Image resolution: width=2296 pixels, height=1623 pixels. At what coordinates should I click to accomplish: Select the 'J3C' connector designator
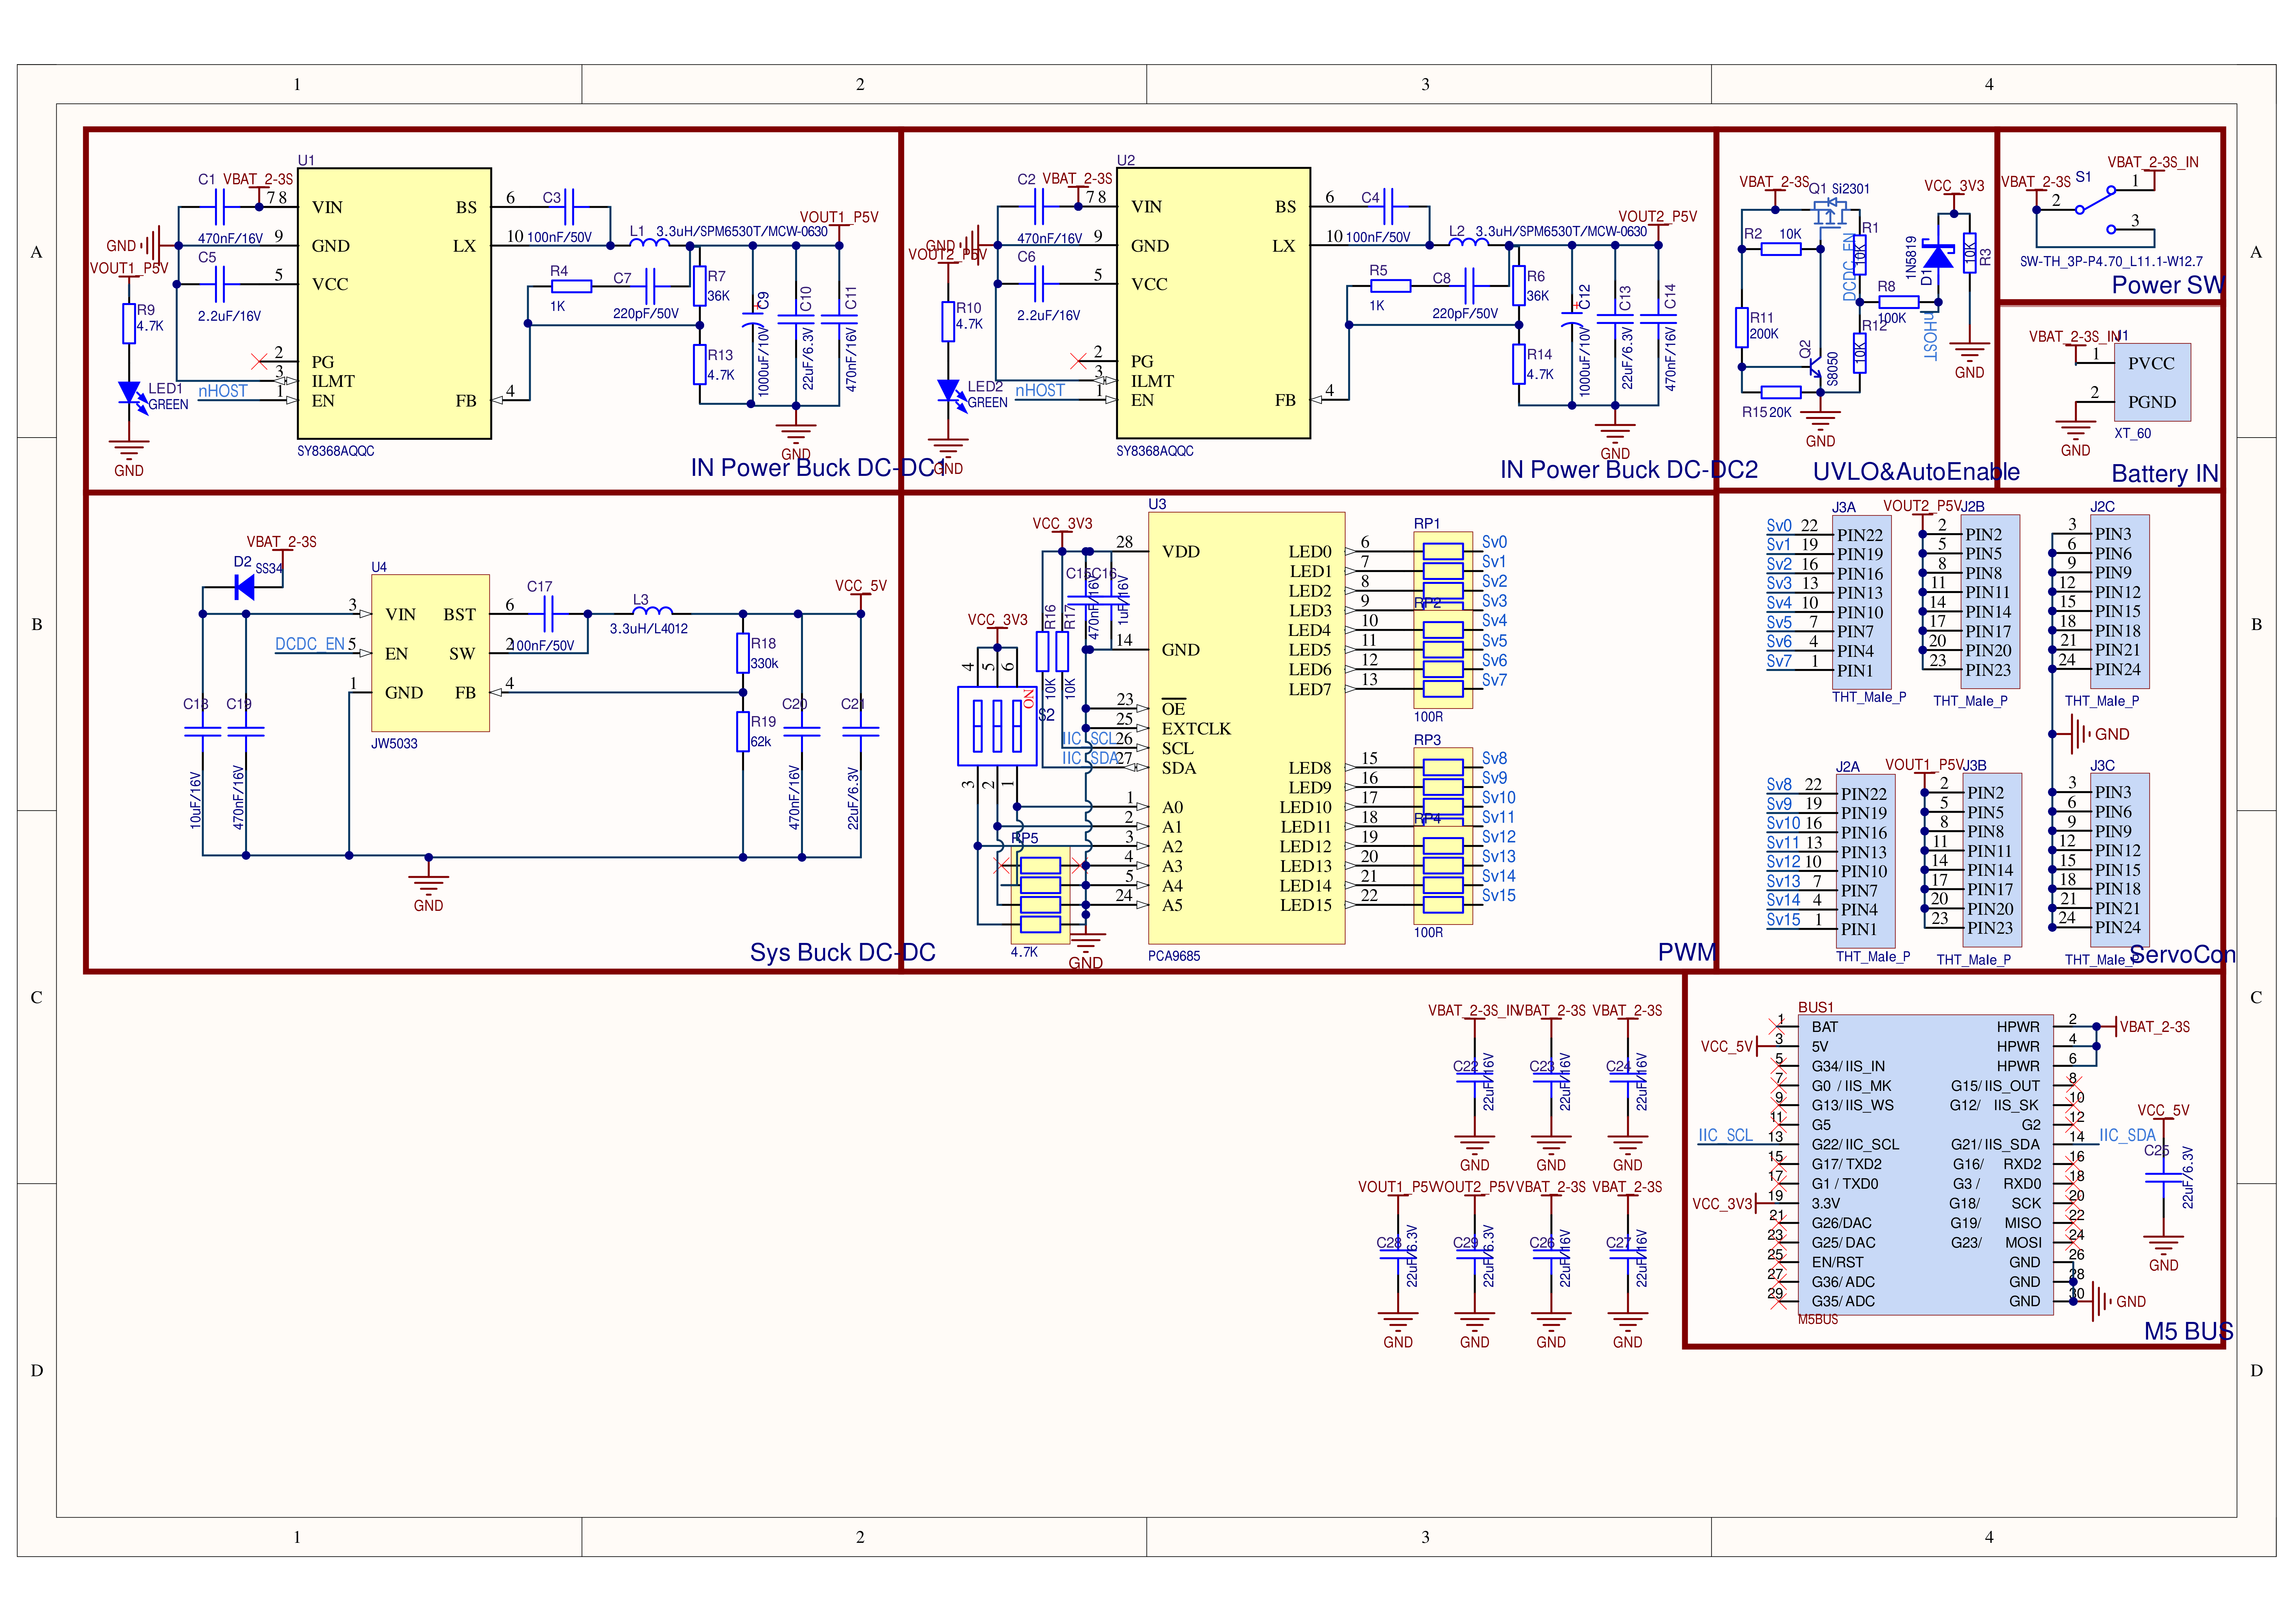2102,766
